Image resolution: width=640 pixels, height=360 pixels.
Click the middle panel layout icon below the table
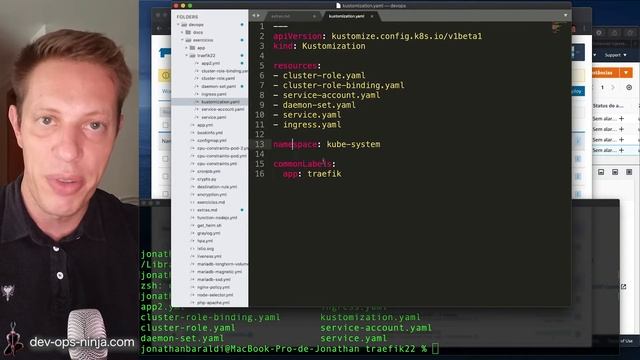click(x=615, y=172)
